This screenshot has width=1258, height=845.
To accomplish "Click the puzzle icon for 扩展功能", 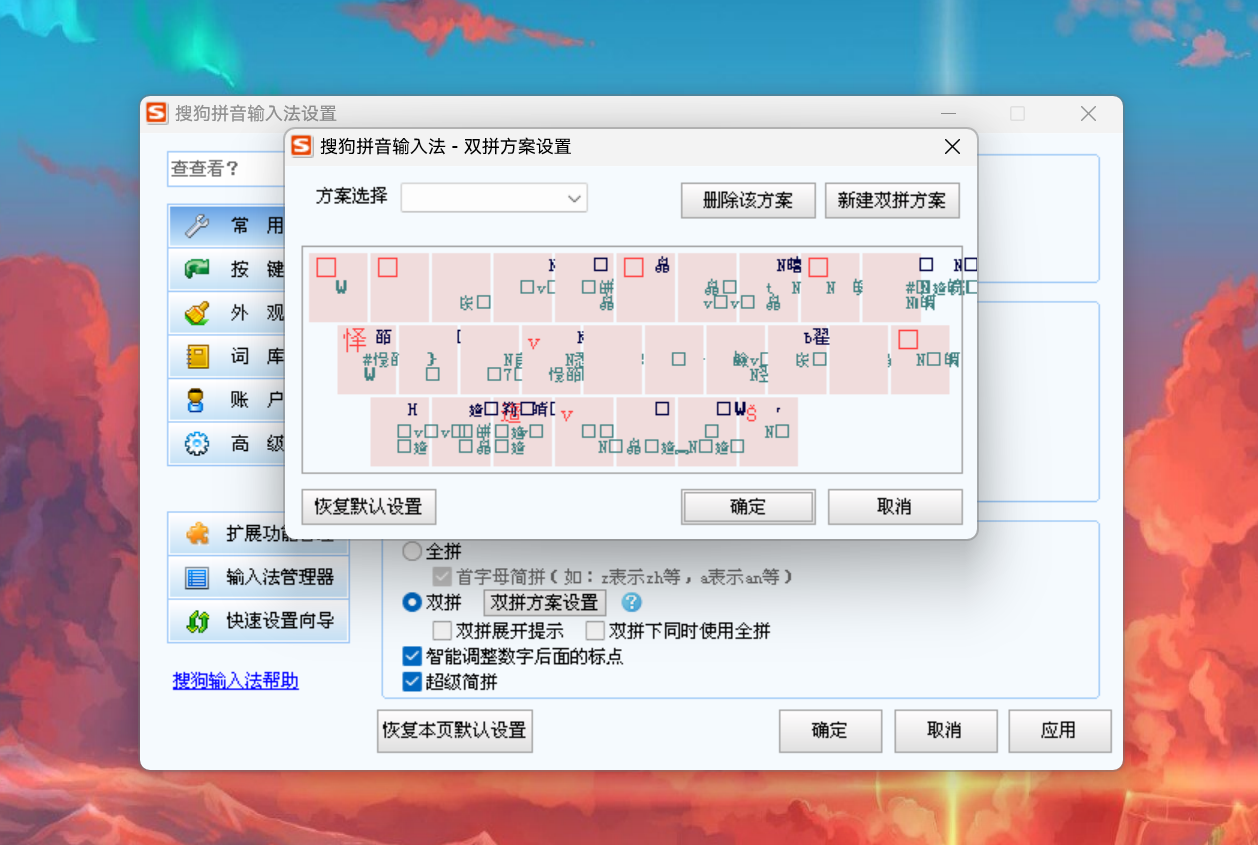I will [196, 533].
